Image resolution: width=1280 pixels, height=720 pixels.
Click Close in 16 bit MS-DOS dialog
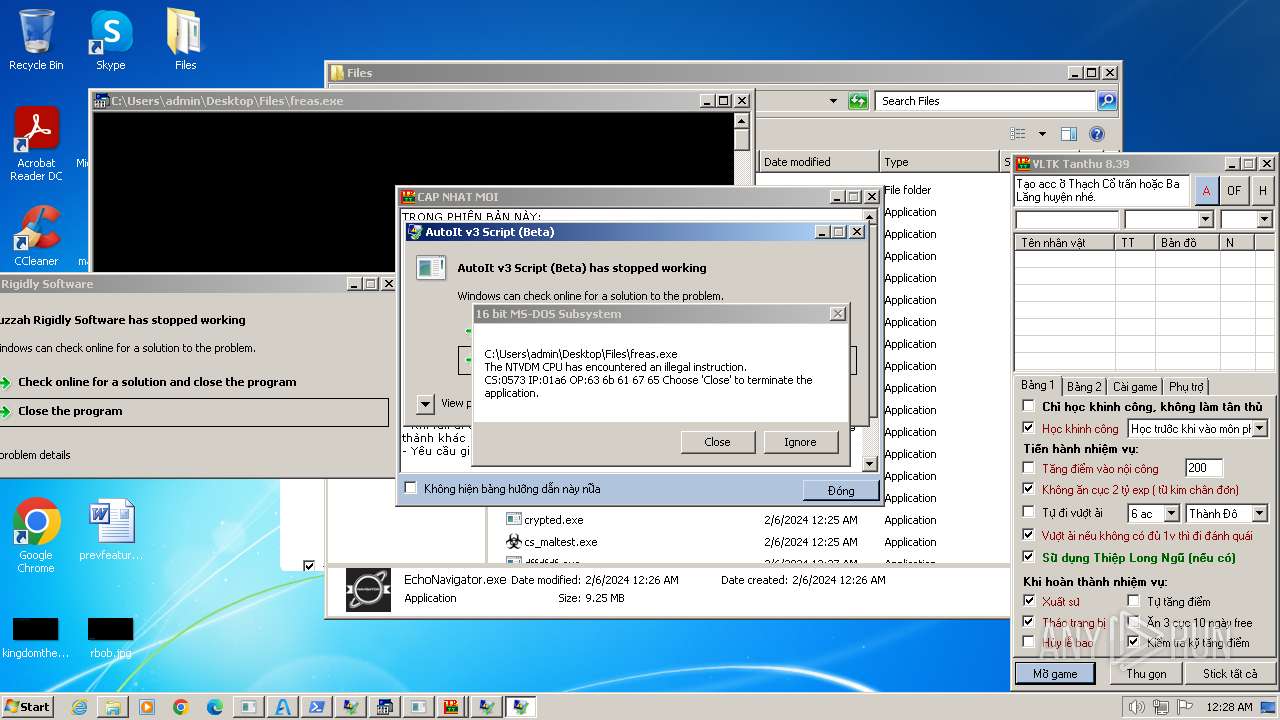pyautogui.click(x=717, y=442)
